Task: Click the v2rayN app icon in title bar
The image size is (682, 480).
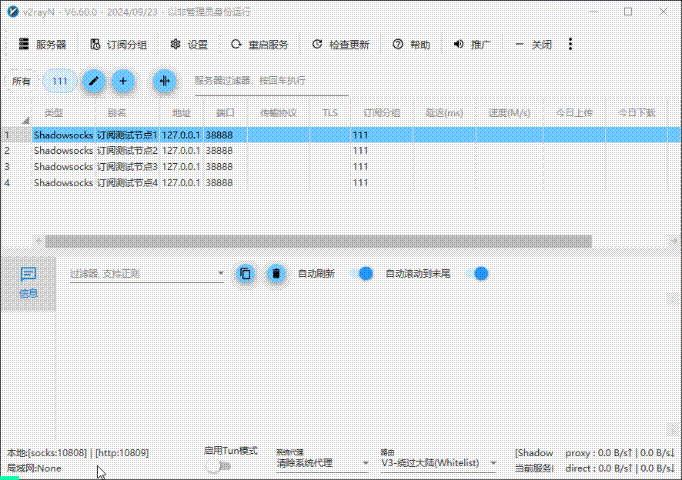Action: coord(13,11)
